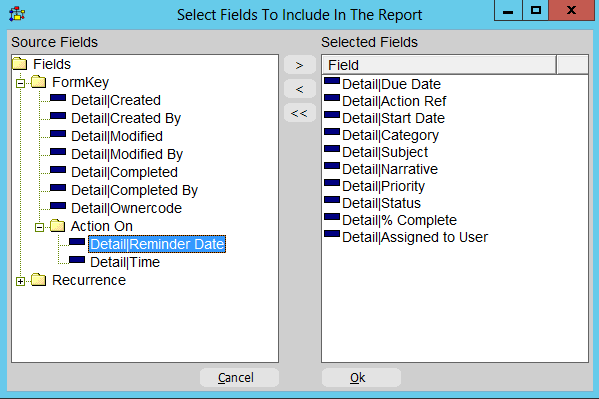Remove a field using the < button
599x399 pixels.
click(300, 89)
